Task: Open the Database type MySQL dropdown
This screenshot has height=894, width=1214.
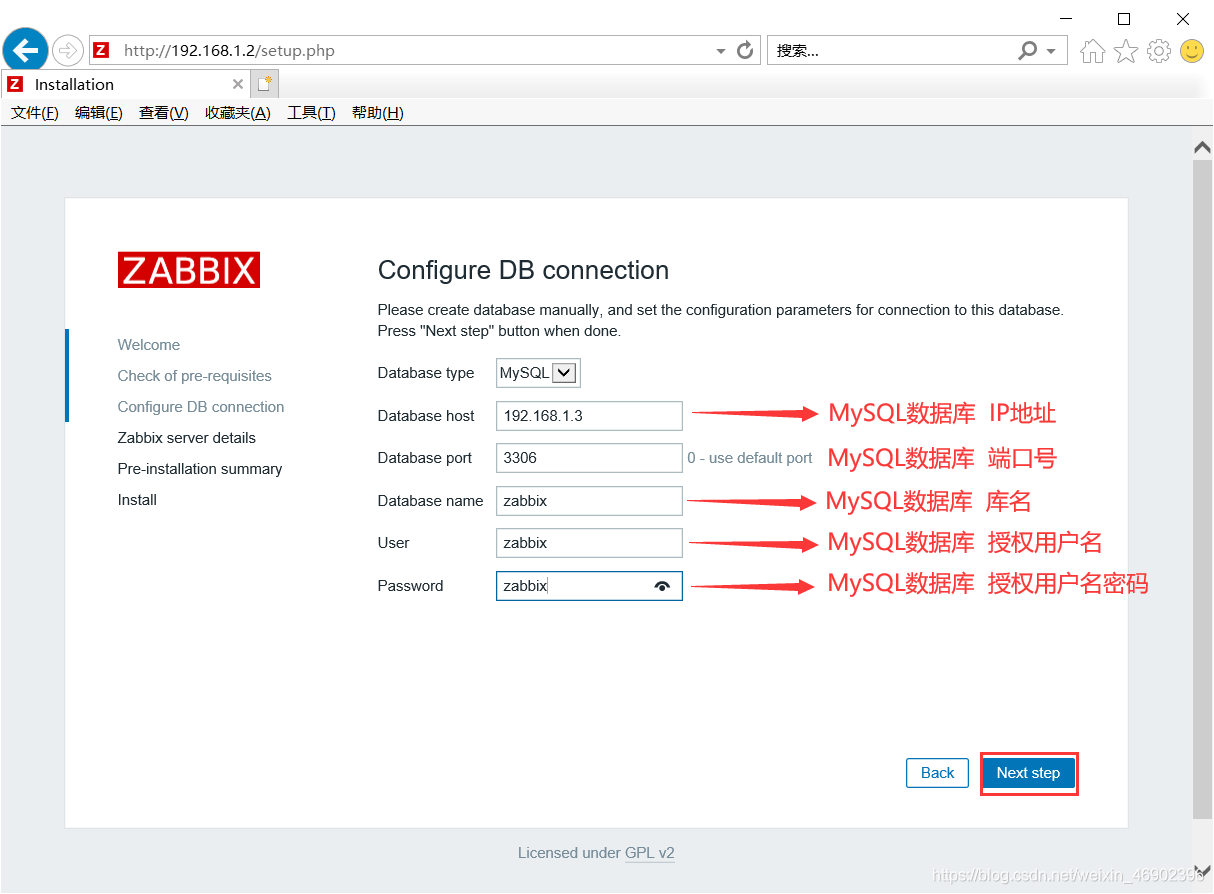Action: (538, 373)
